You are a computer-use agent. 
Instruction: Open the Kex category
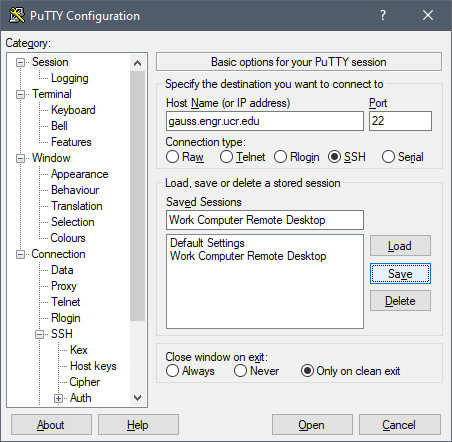[x=79, y=350]
